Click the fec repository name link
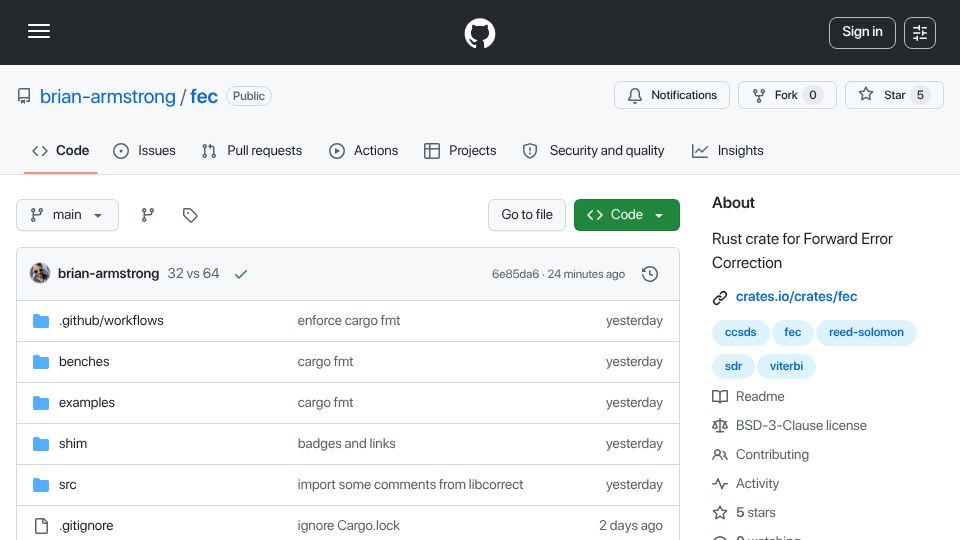The height and width of the screenshot is (540, 960). tap(204, 96)
